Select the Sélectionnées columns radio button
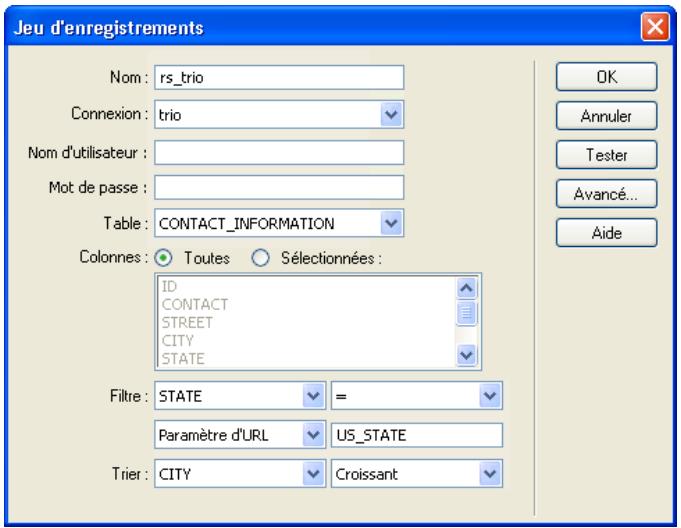 [x=261, y=258]
